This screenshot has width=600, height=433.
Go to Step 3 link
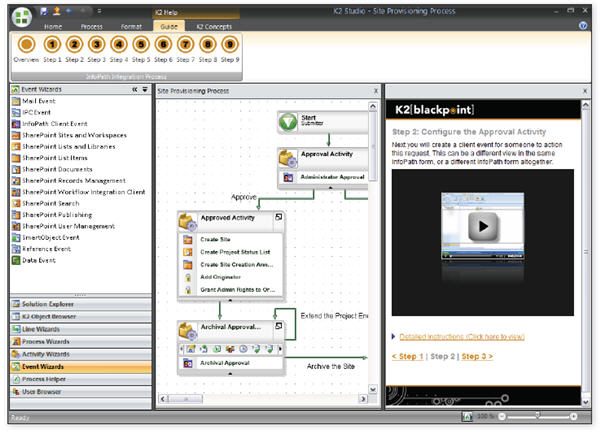point(476,356)
